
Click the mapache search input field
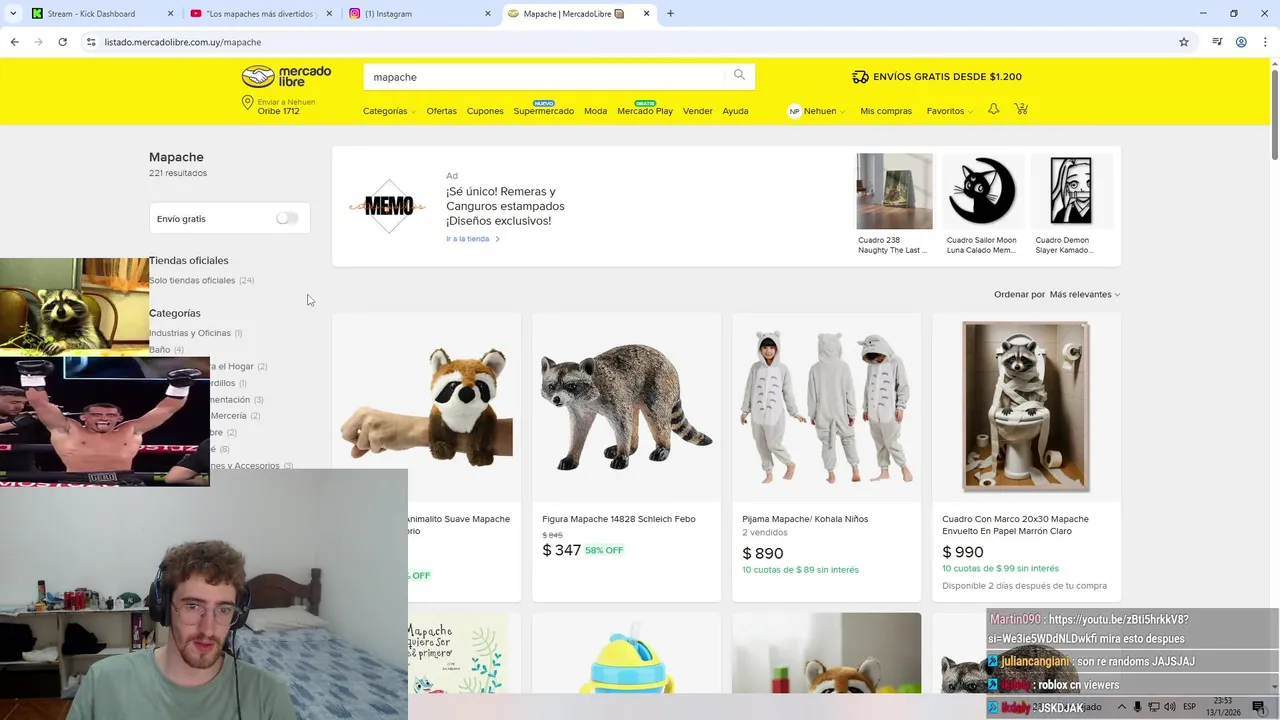tap(545, 76)
